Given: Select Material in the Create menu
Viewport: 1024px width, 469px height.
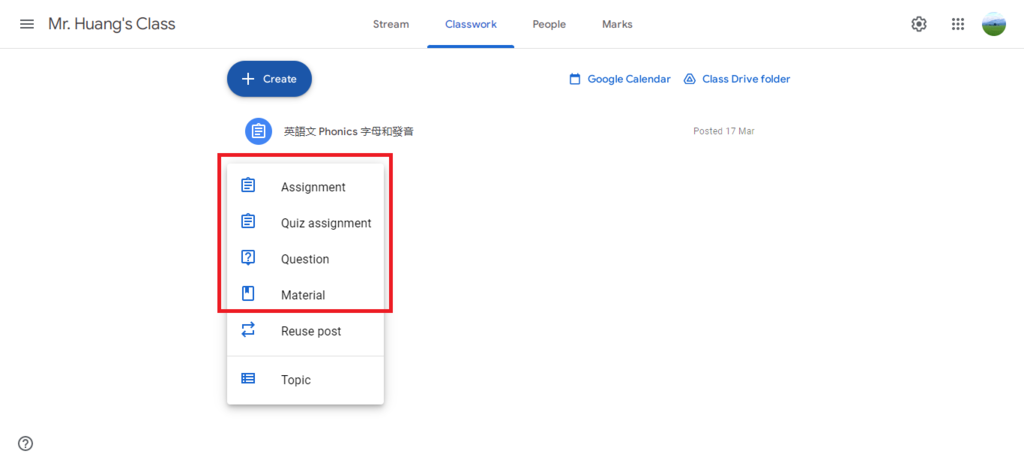Looking at the screenshot, I should pyautogui.click(x=305, y=295).
